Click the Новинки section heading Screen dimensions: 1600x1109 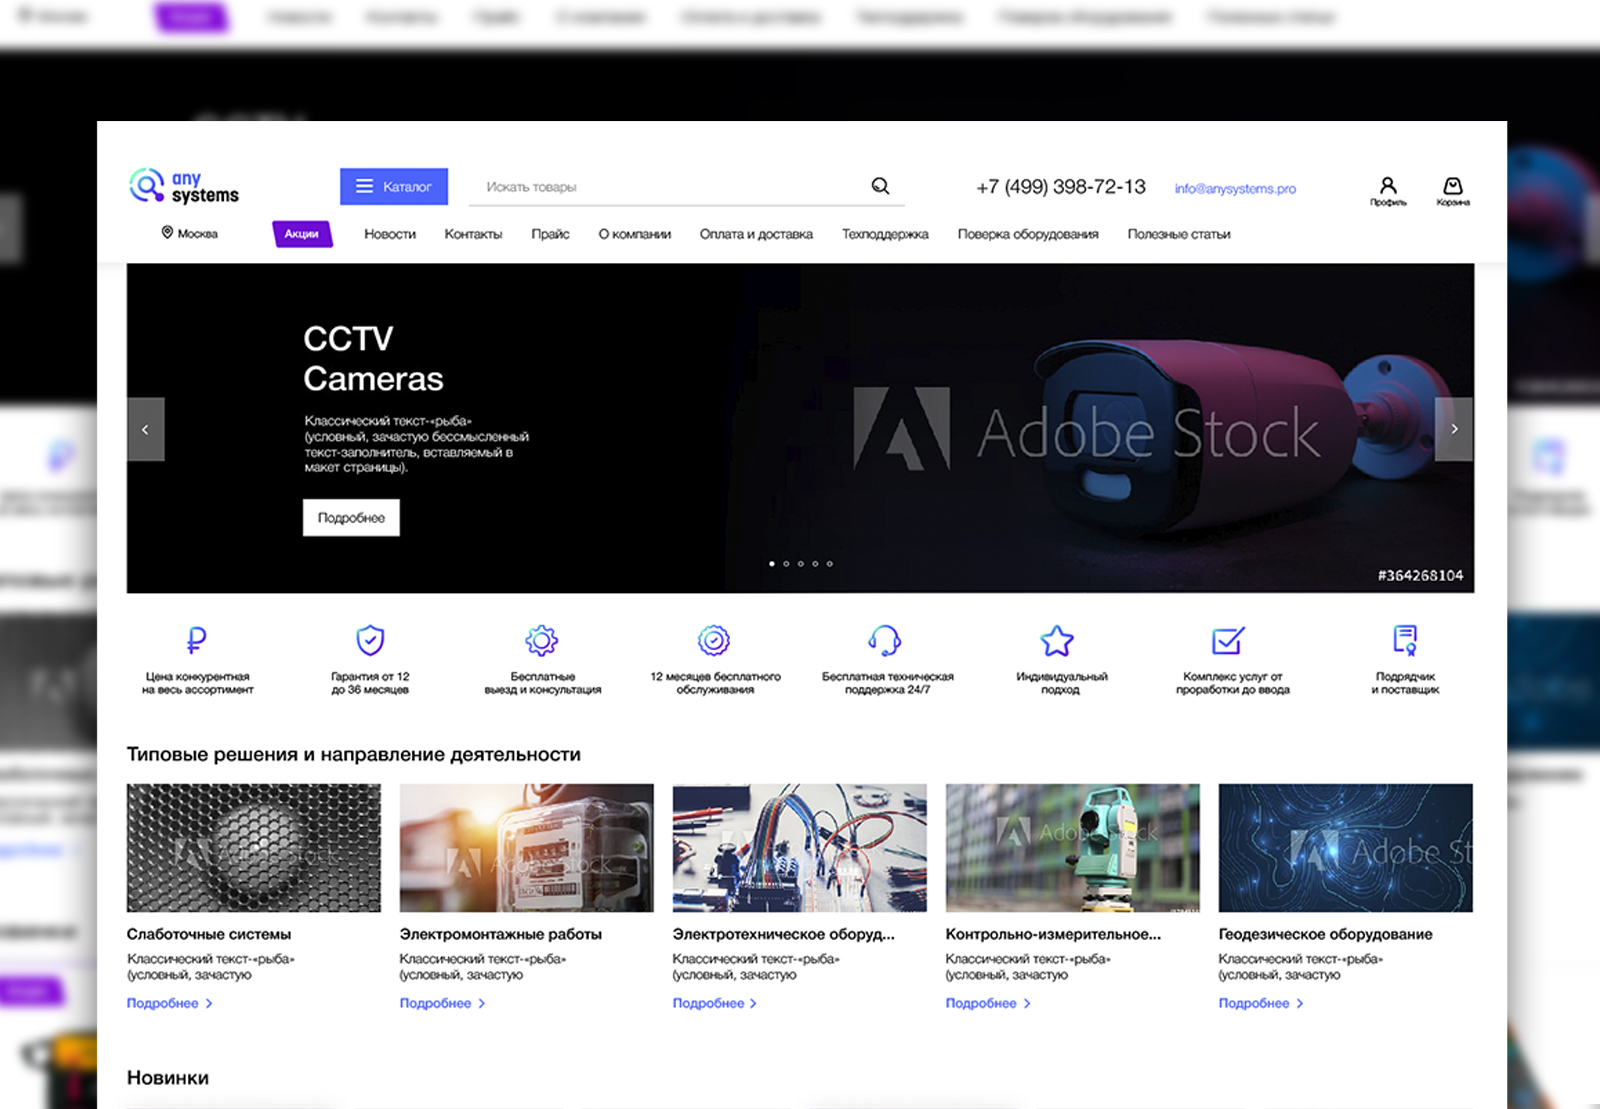tap(168, 1078)
